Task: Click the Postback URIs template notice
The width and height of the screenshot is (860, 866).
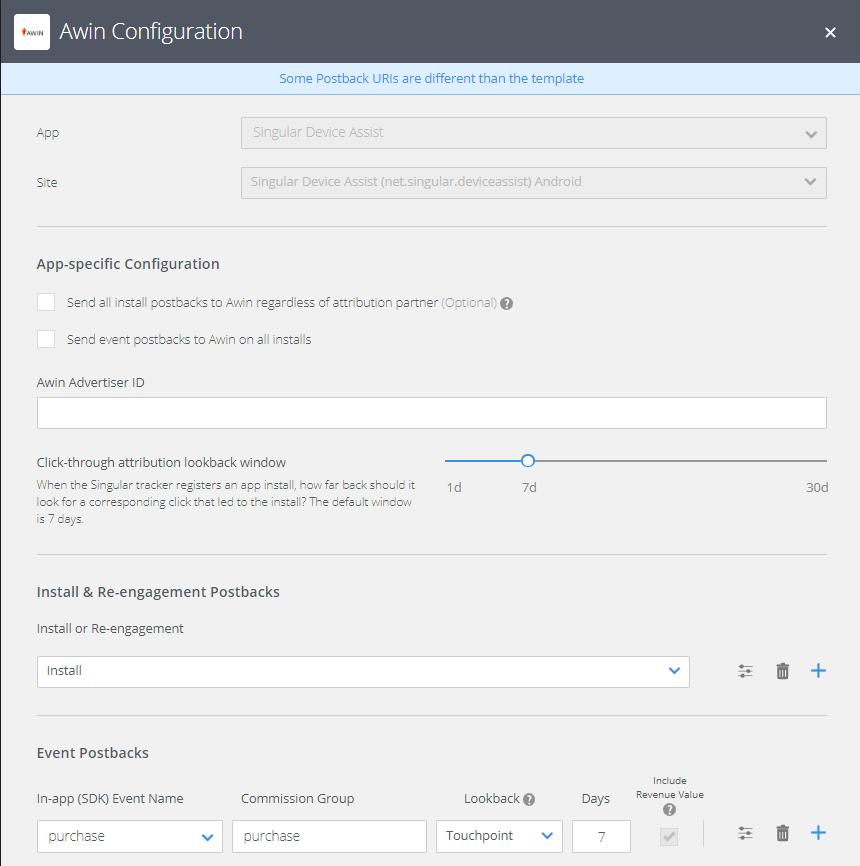Action: click(431, 78)
